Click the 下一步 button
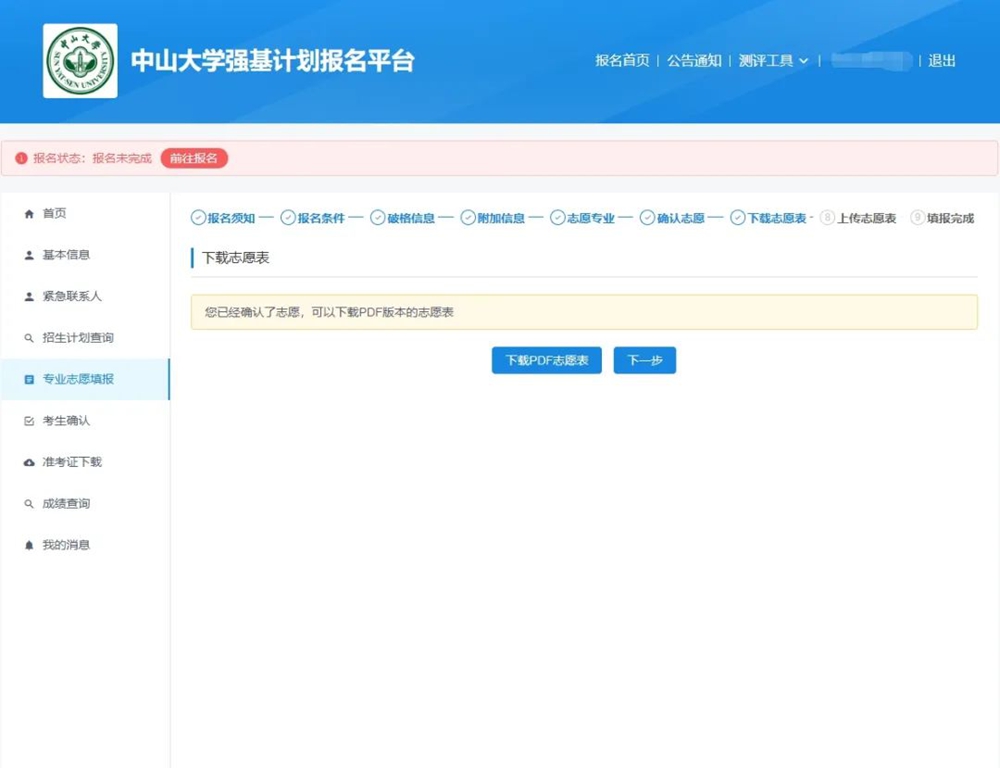The height and width of the screenshot is (768, 1000). [x=644, y=360]
